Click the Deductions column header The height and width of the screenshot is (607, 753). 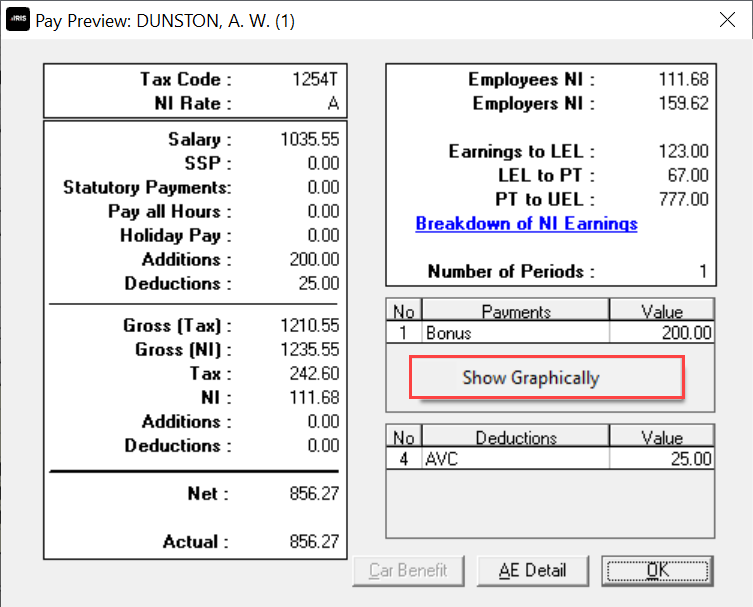click(516, 438)
